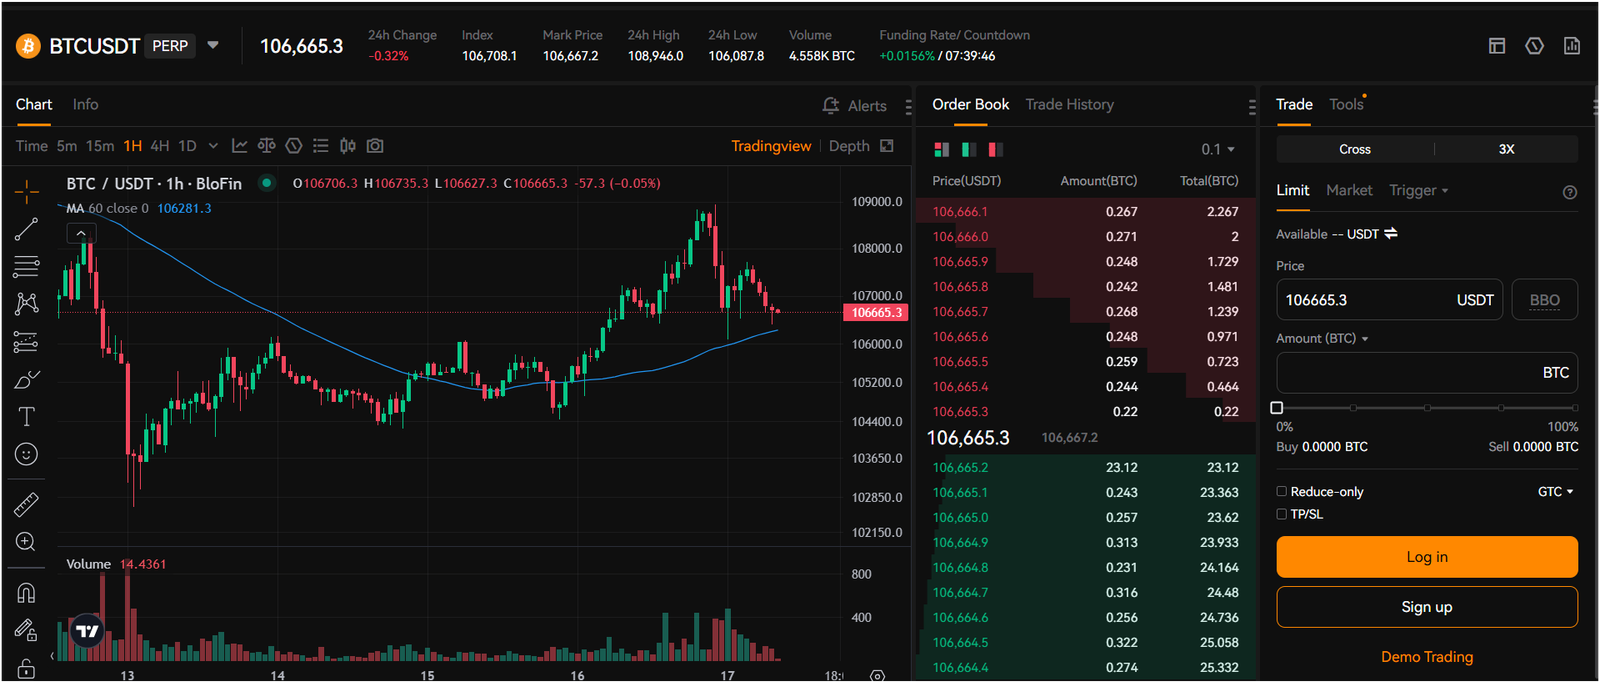
Task: Select the ruler measure tool
Action: click(x=27, y=504)
